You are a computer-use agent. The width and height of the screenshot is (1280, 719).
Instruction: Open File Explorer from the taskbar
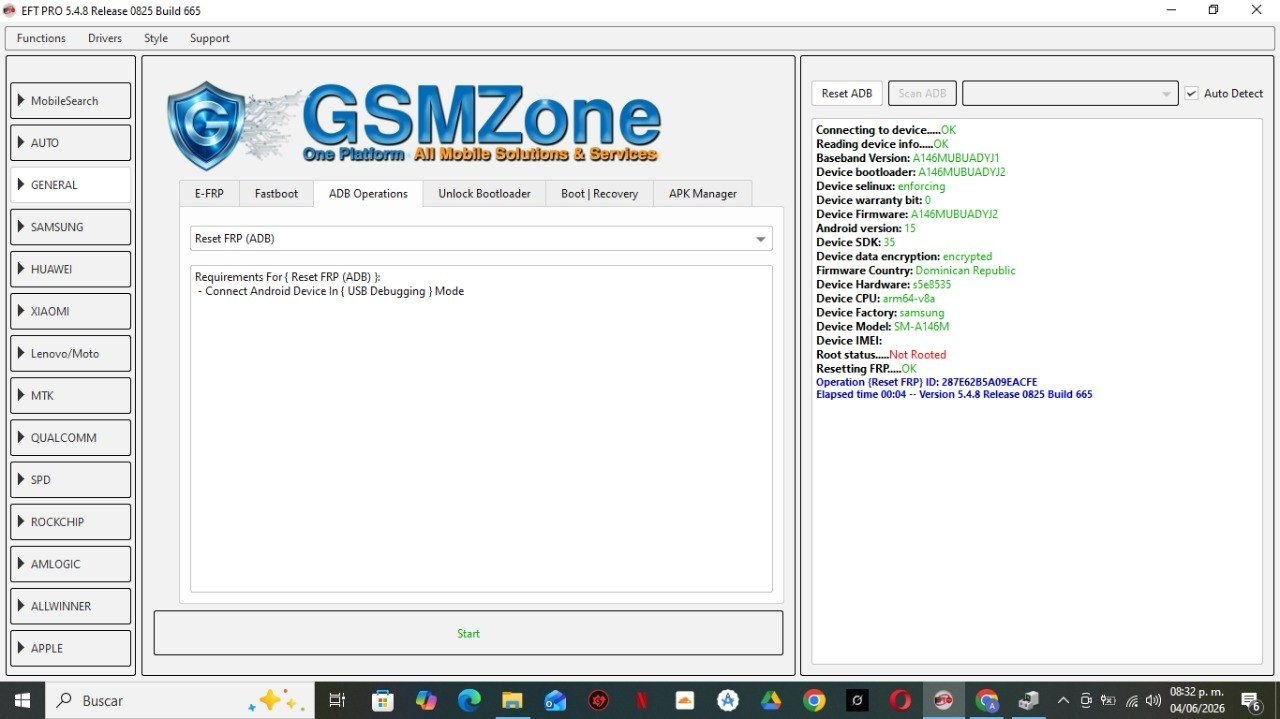click(x=513, y=700)
